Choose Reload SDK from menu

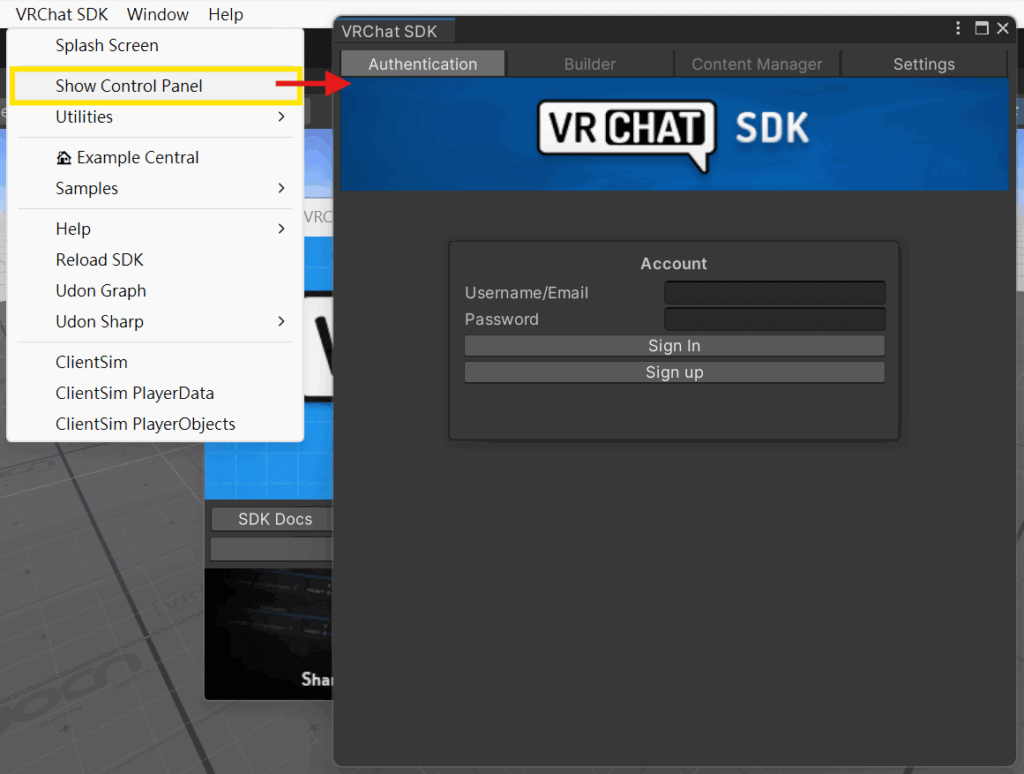(100, 260)
